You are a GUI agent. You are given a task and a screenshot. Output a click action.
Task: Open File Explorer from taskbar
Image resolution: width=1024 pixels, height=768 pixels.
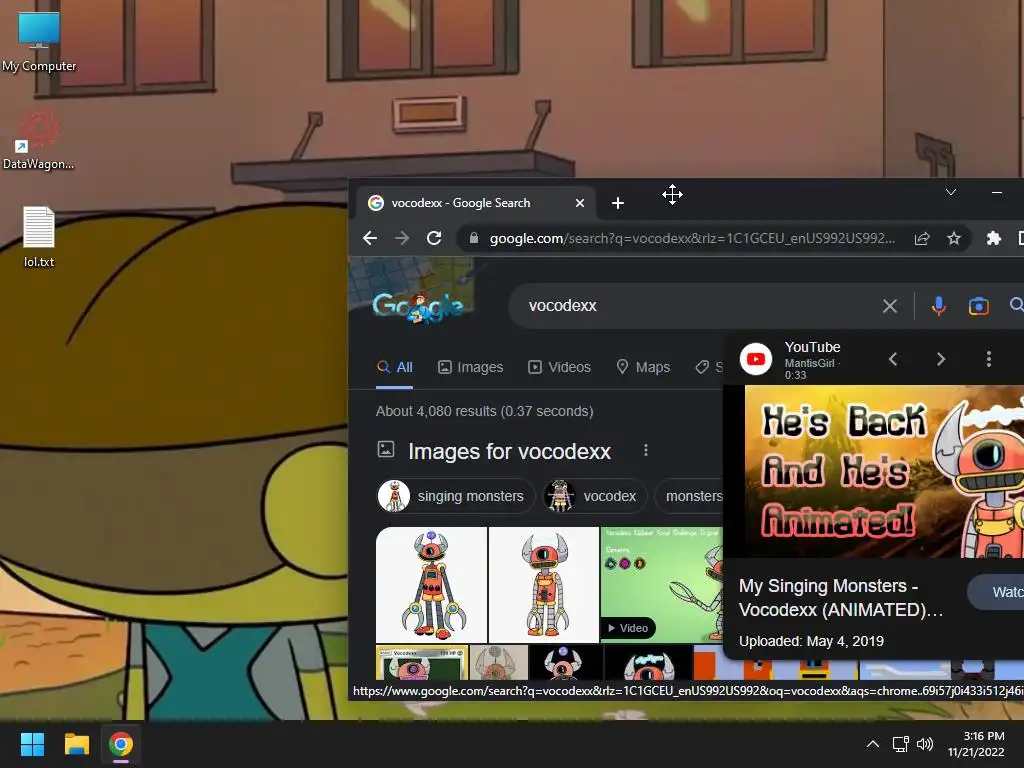point(76,744)
